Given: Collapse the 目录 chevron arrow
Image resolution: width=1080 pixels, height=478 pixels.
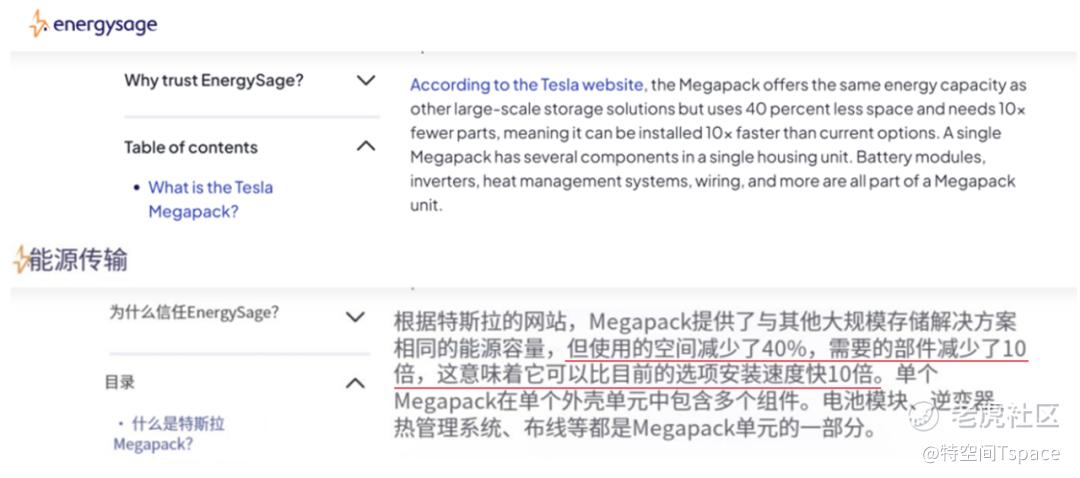Looking at the screenshot, I should [x=355, y=382].
